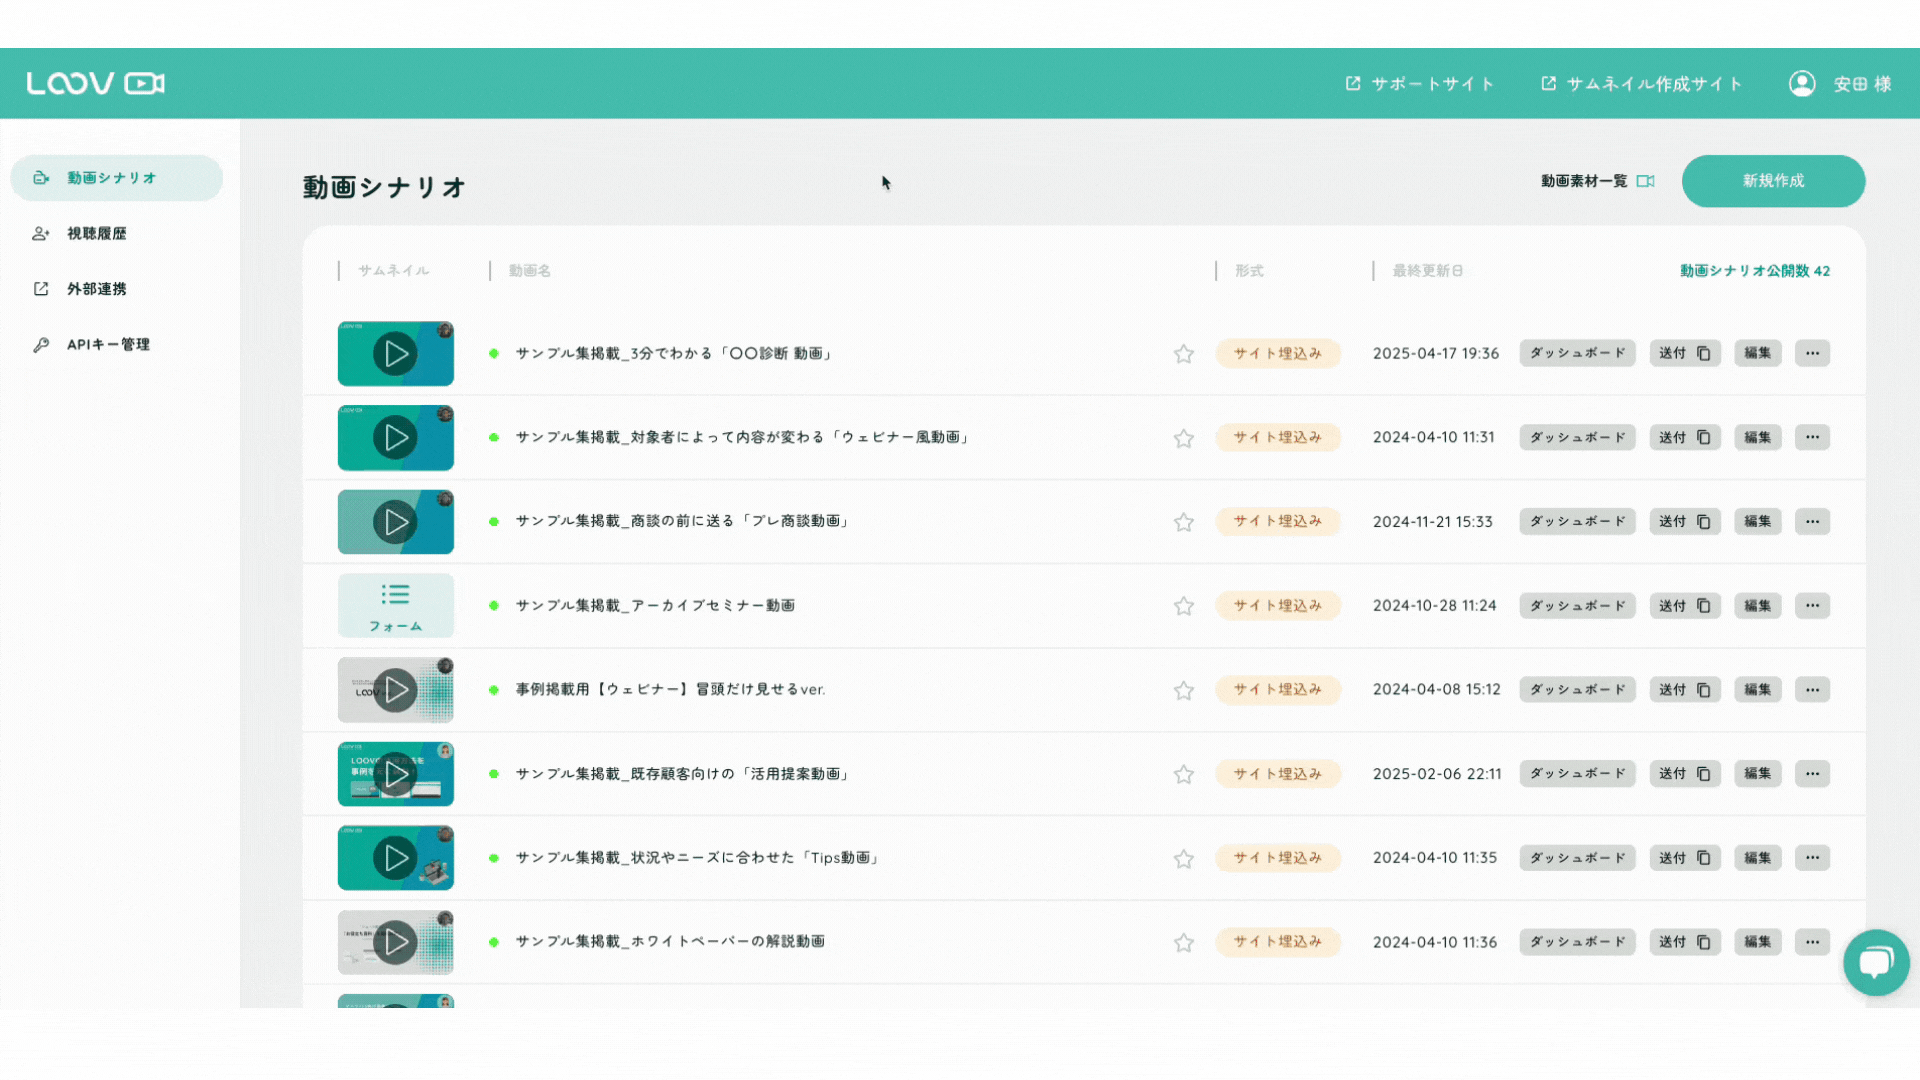Open the APIキー管理 sidebar item
1920x1080 pixels.
point(108,344)
